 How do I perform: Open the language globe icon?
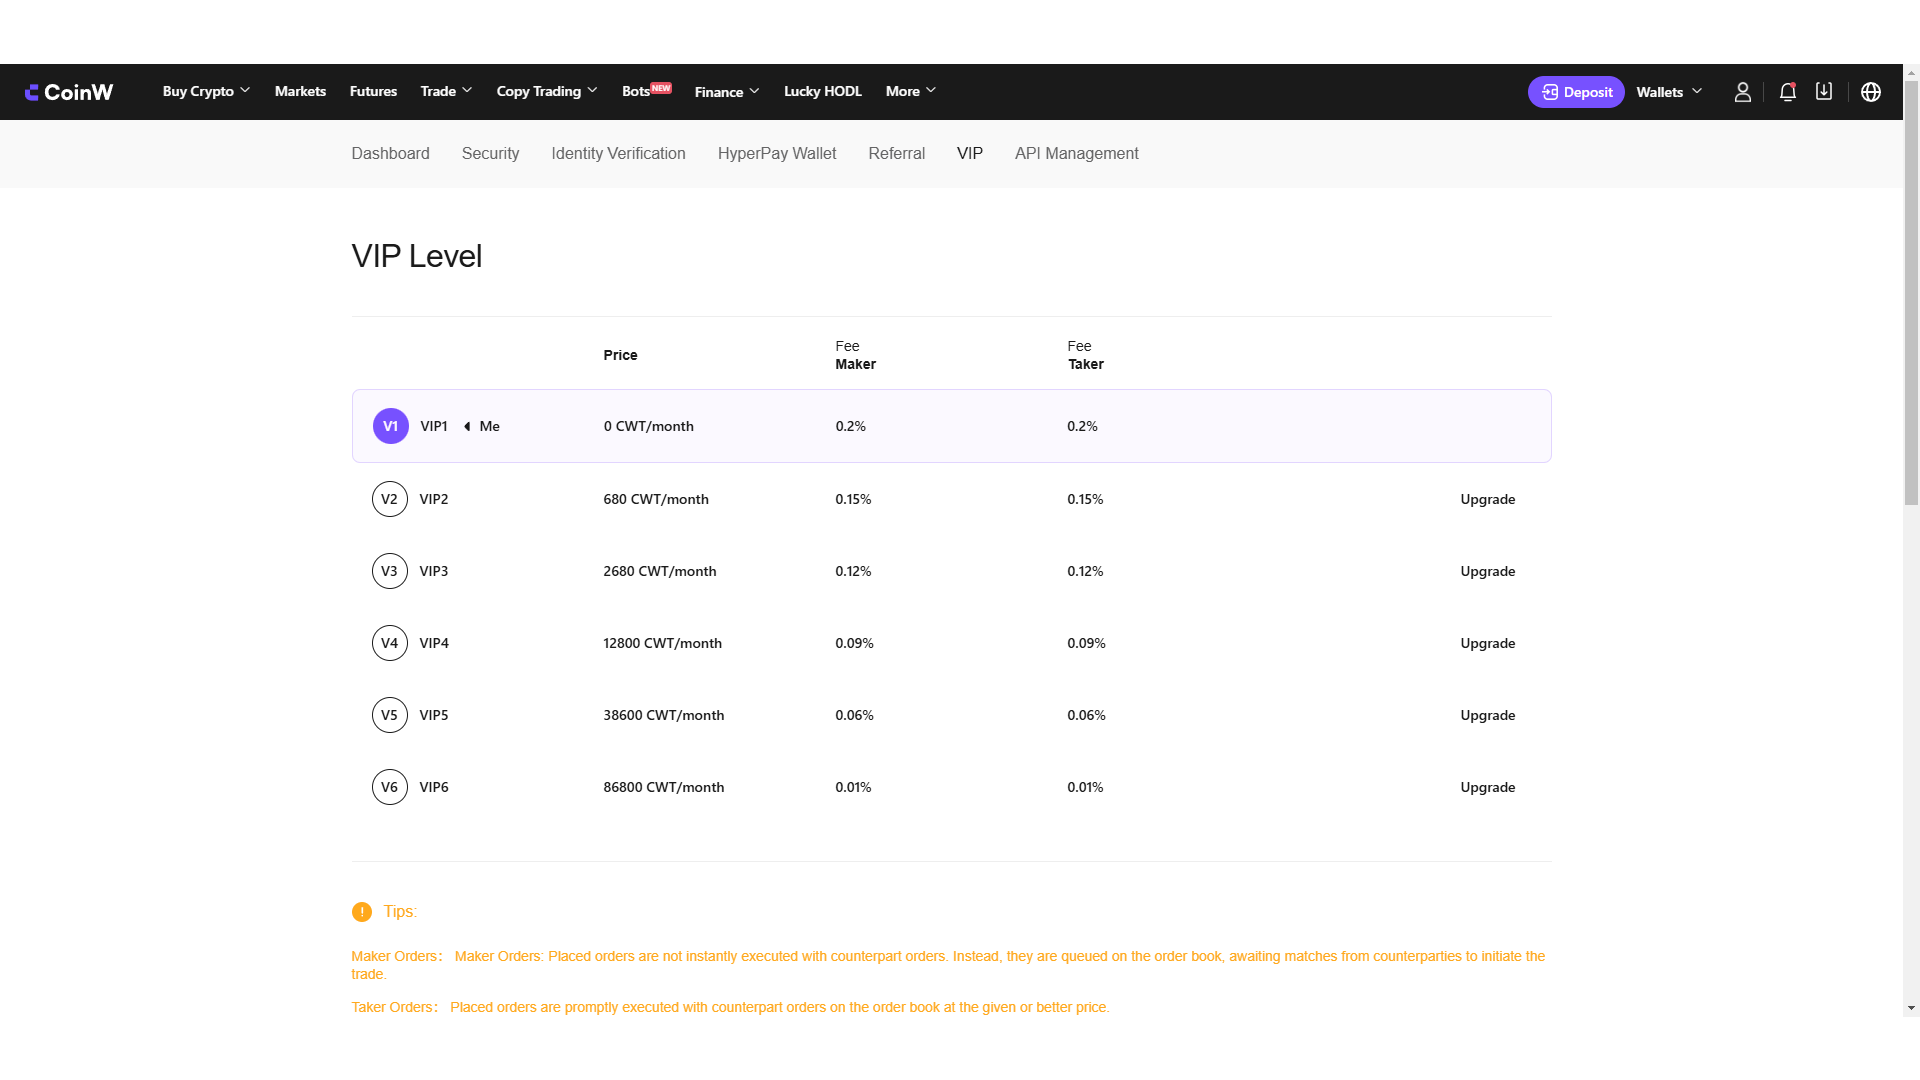click(1871, 92)
